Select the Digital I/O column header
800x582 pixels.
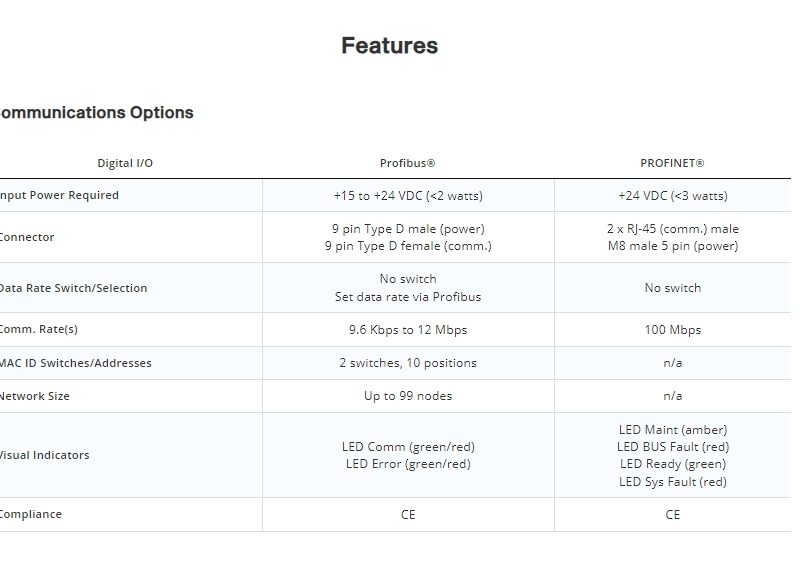coord(125,163)
